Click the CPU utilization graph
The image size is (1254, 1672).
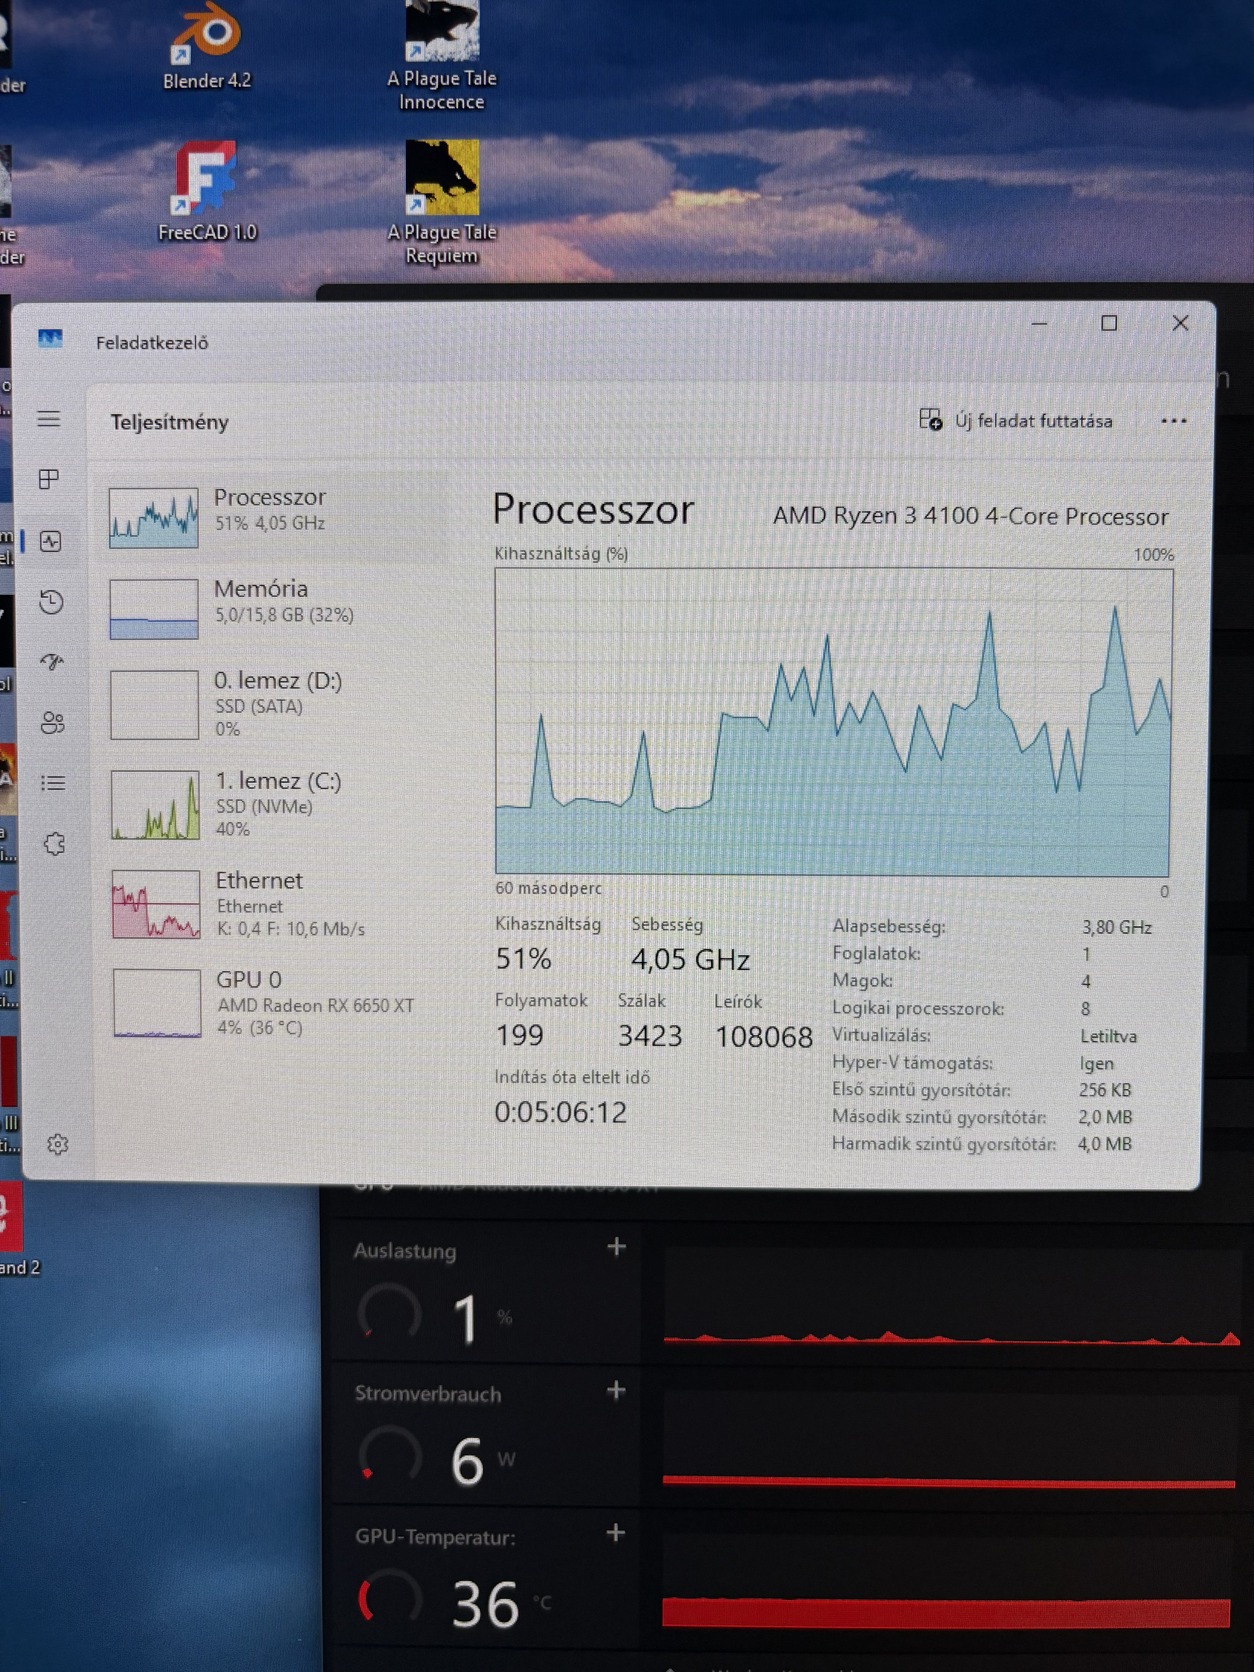(833, 722)
